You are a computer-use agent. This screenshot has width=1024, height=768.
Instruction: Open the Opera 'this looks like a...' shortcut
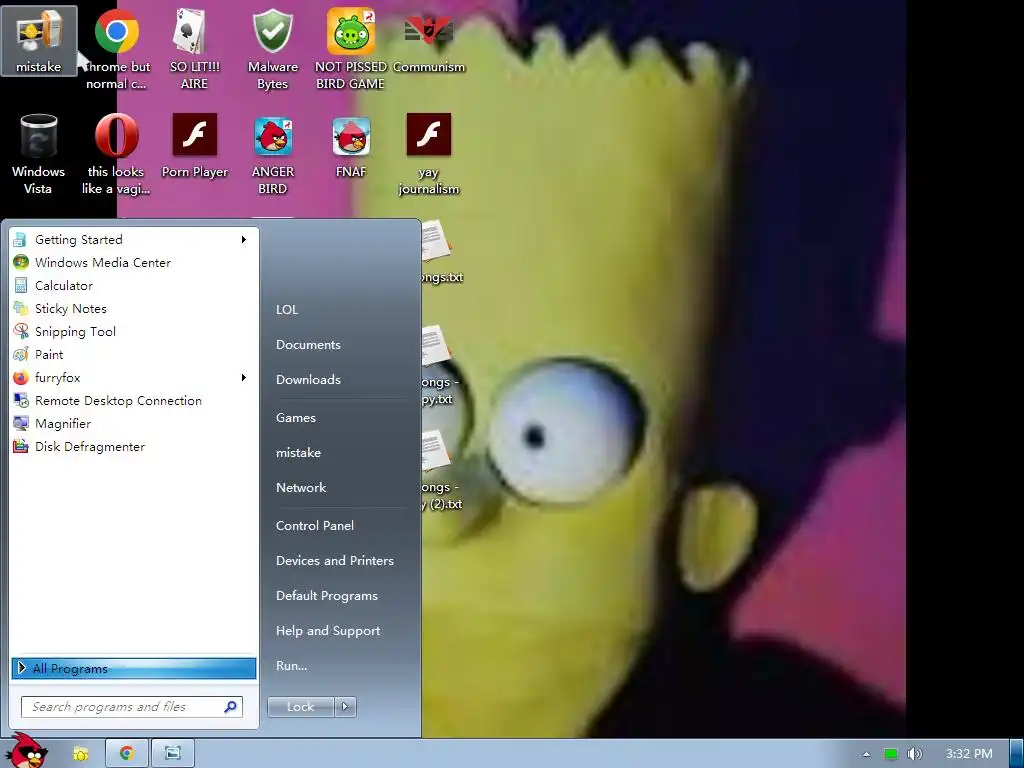pos(116,154)
